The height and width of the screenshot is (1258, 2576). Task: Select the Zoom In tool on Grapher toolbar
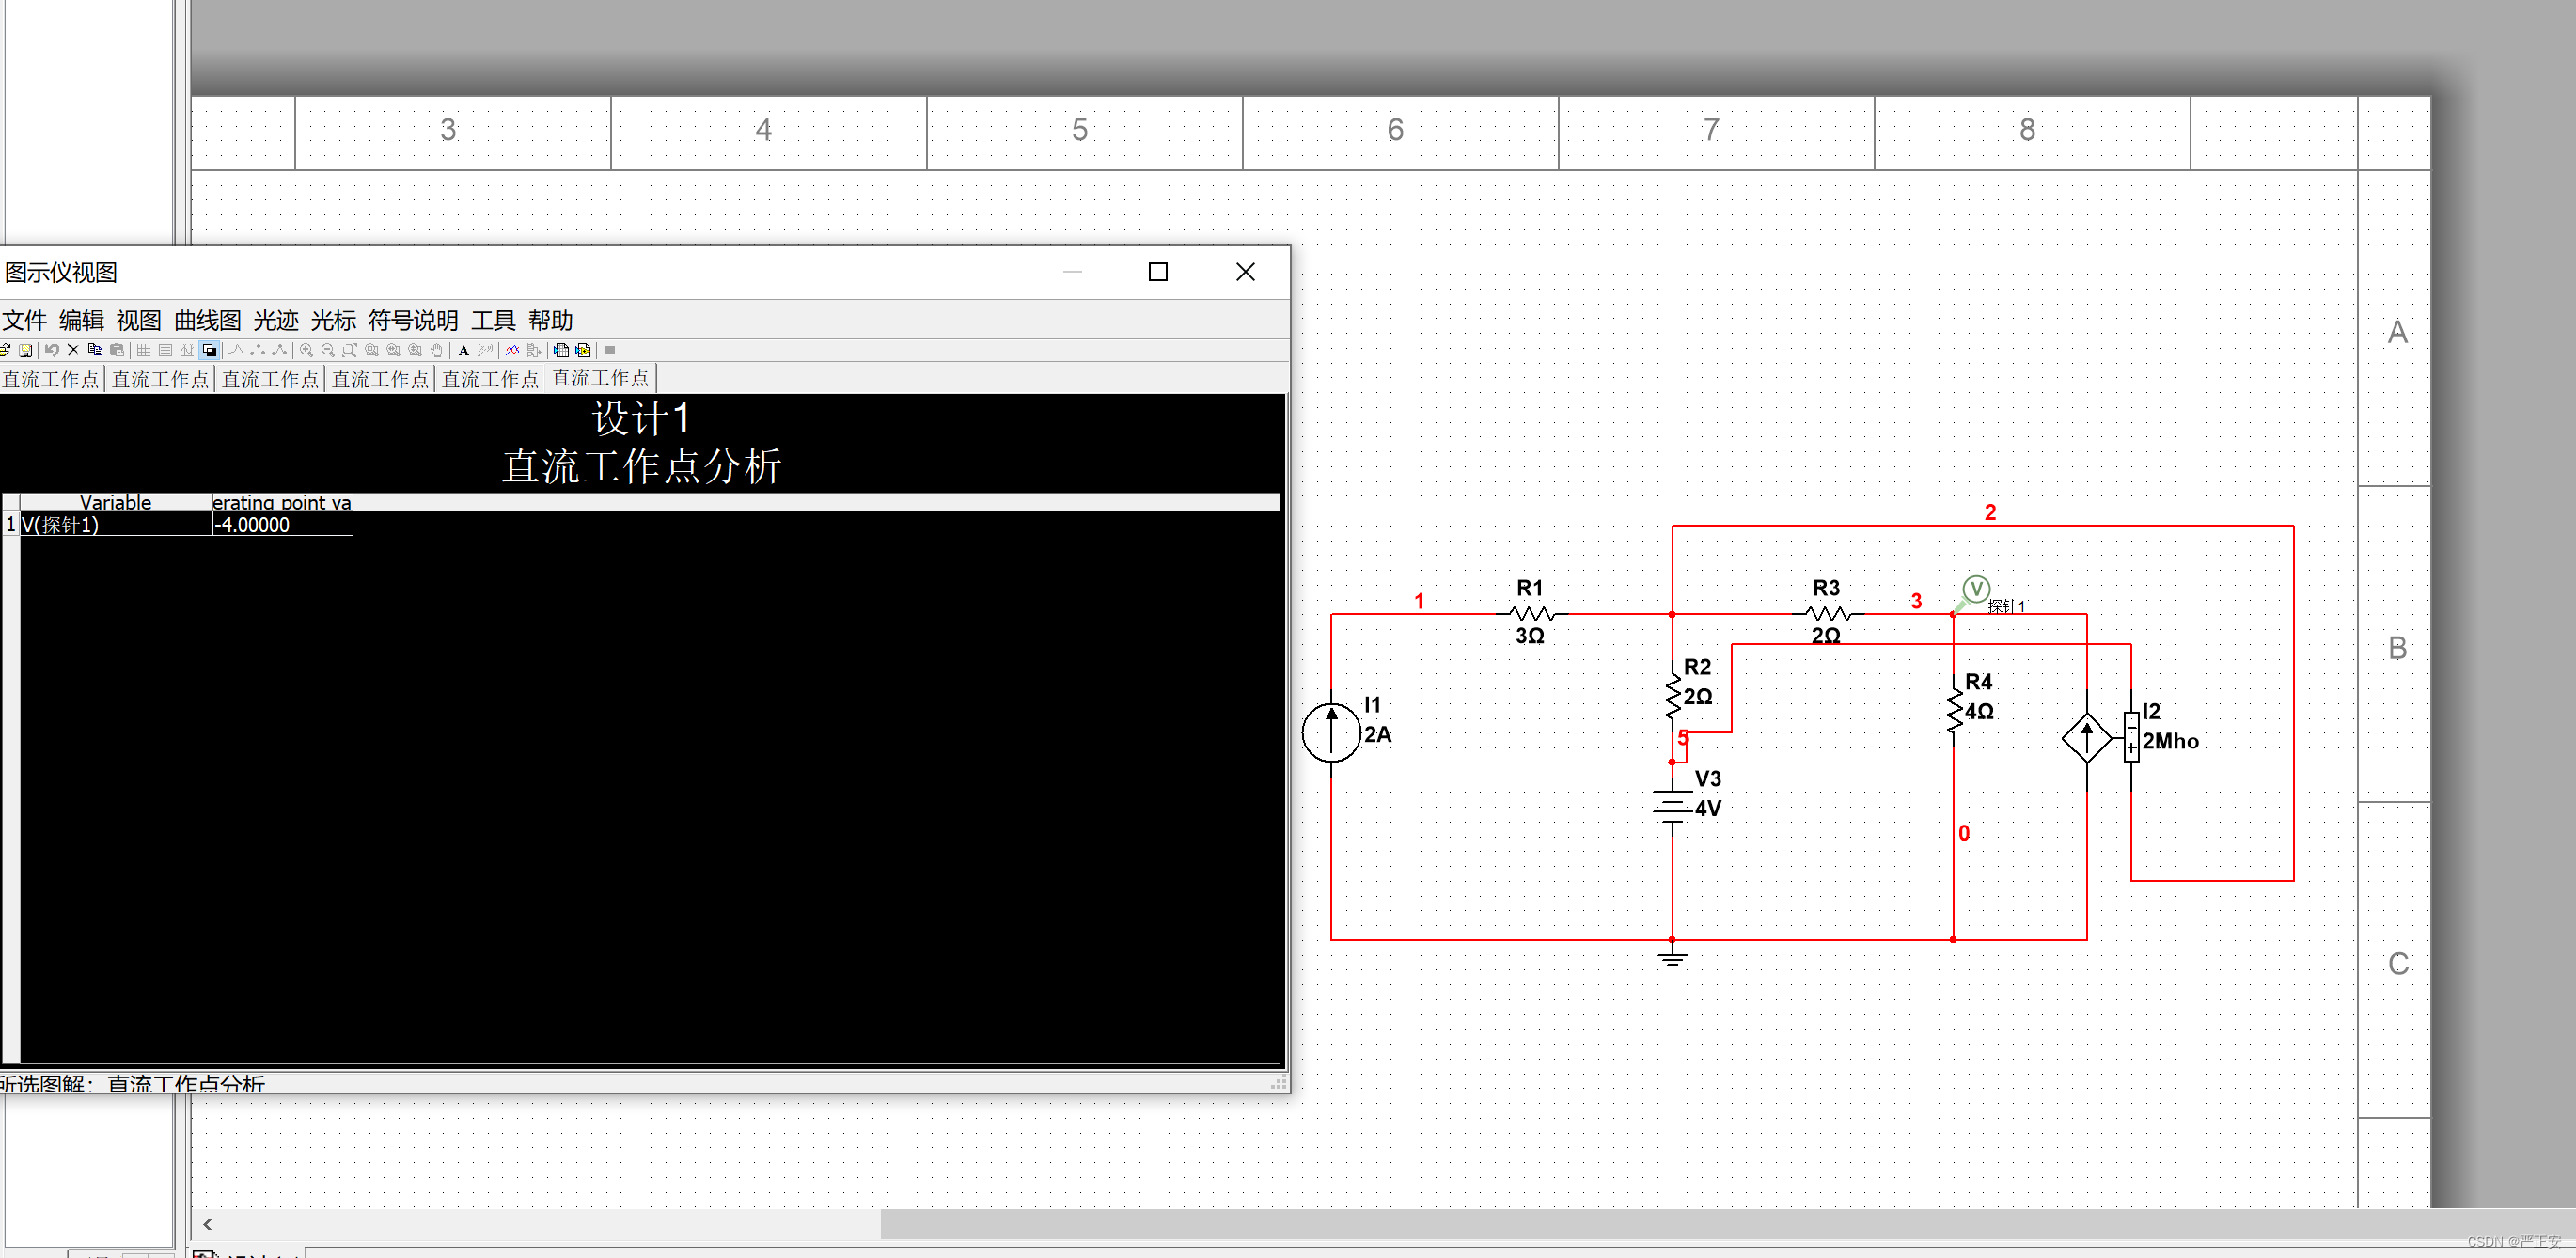pos(307,350)
